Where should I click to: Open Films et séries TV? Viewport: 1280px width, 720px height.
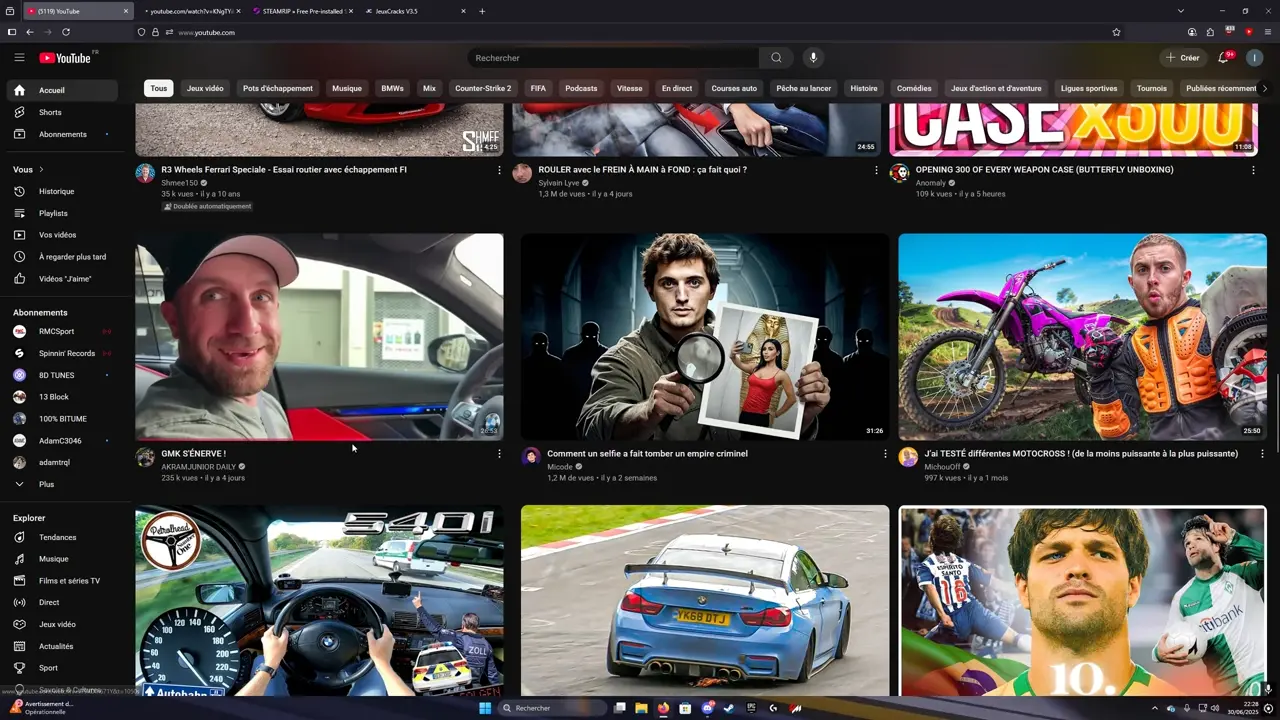pos(60,581)
